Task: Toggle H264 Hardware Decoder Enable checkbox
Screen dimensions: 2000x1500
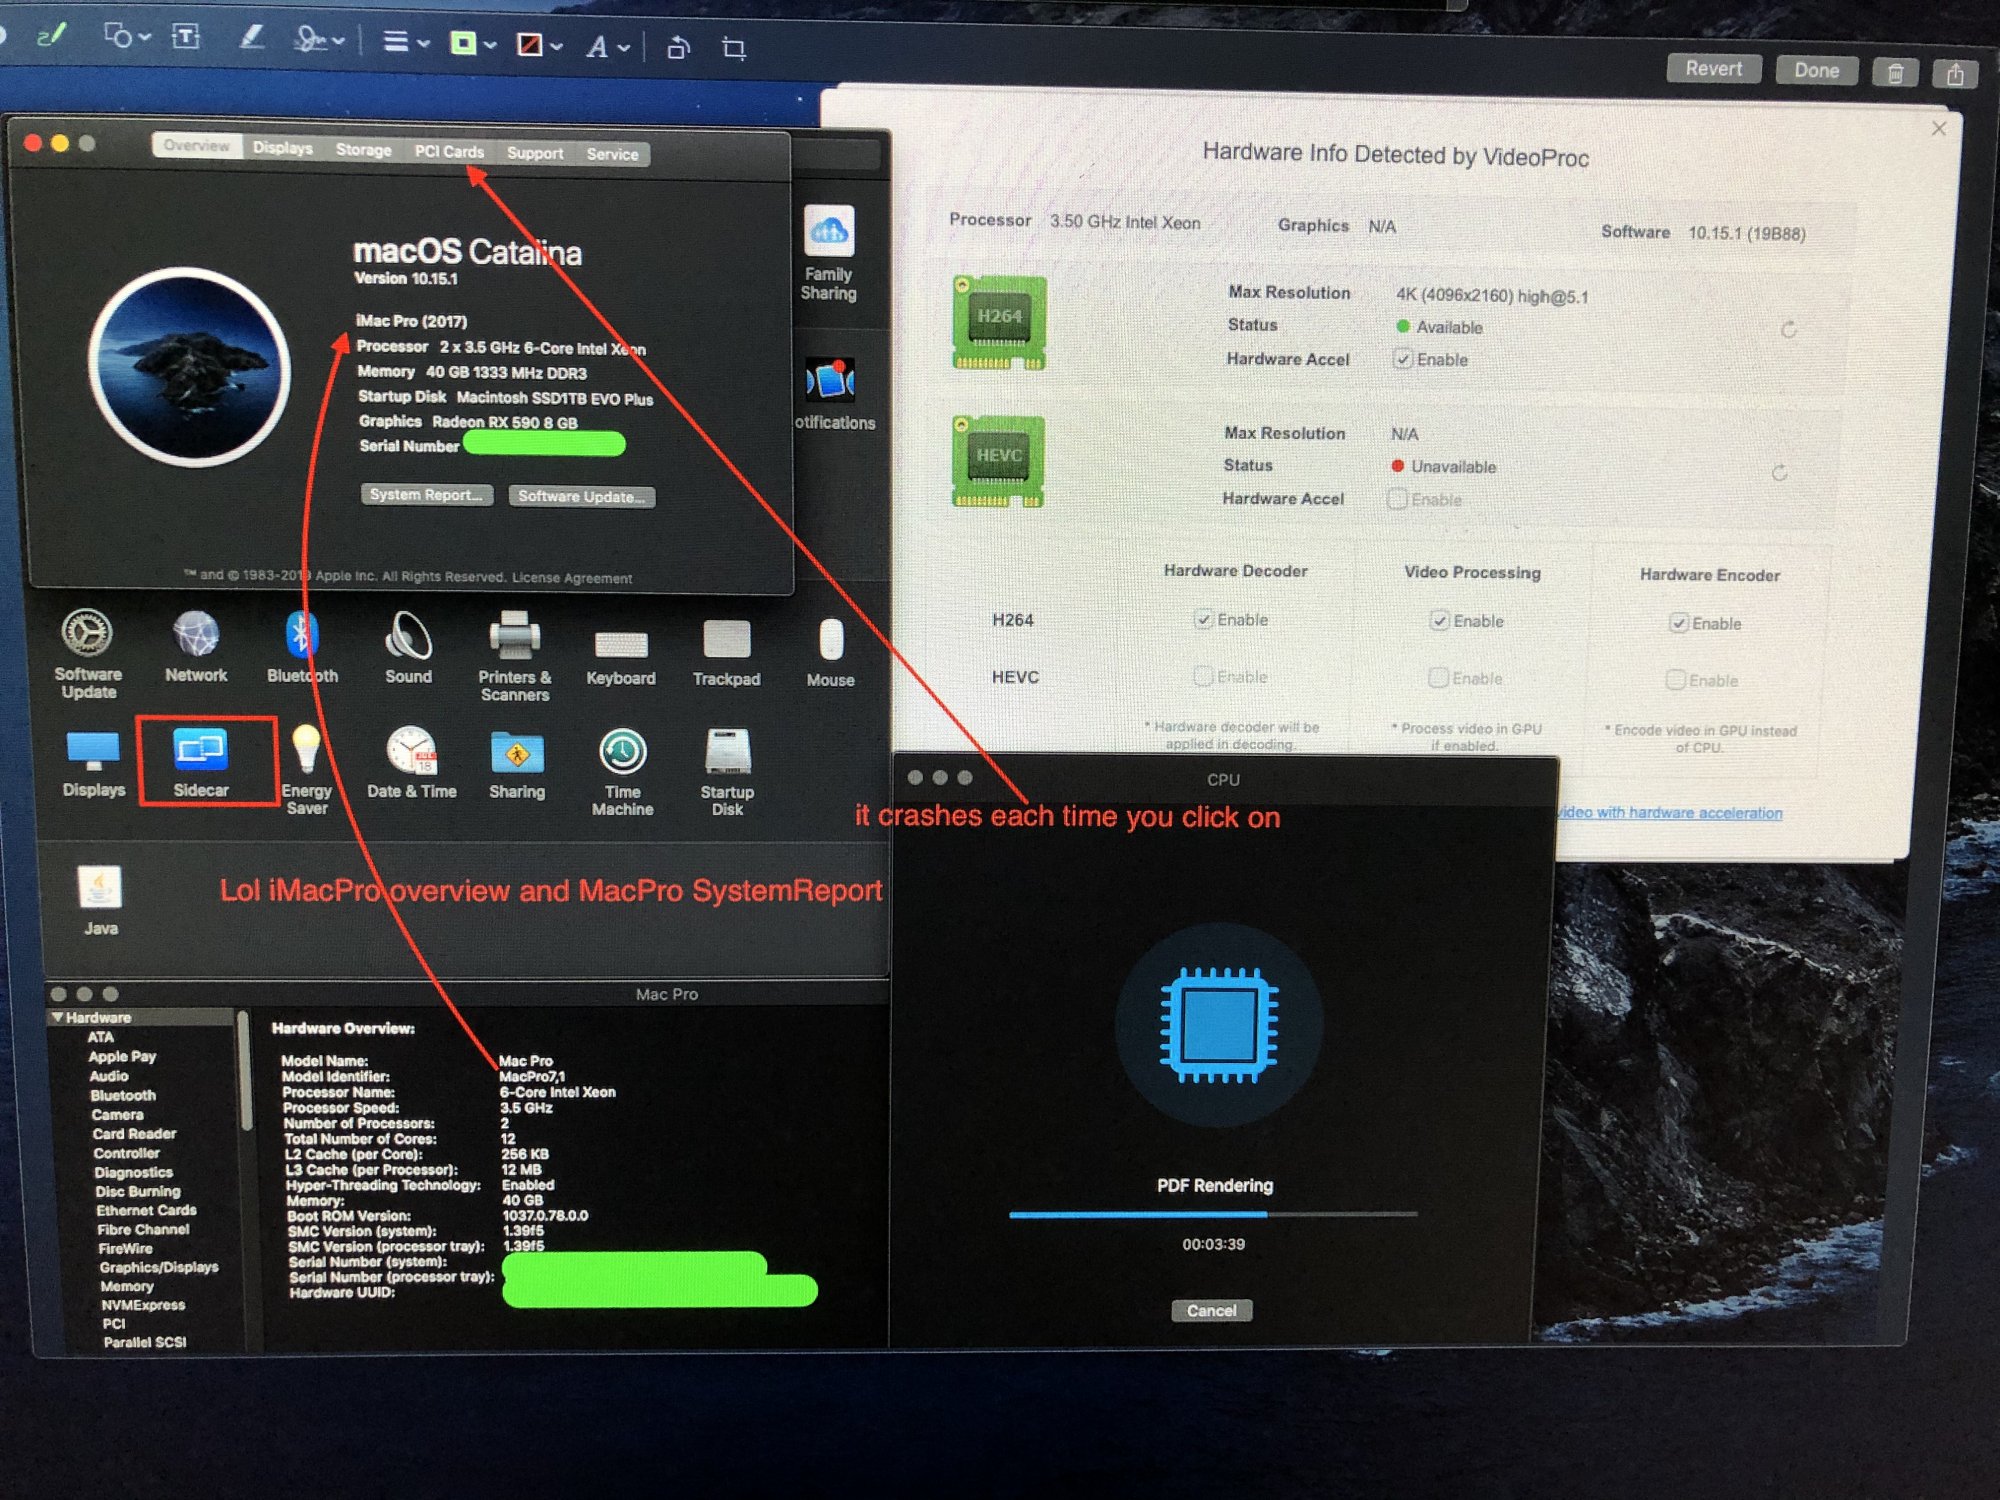Action: tap(1203, 620)
